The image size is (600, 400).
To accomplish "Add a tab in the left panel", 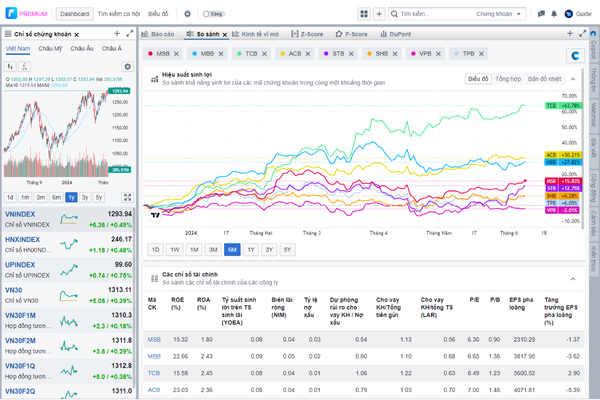I will click(117, 34).
